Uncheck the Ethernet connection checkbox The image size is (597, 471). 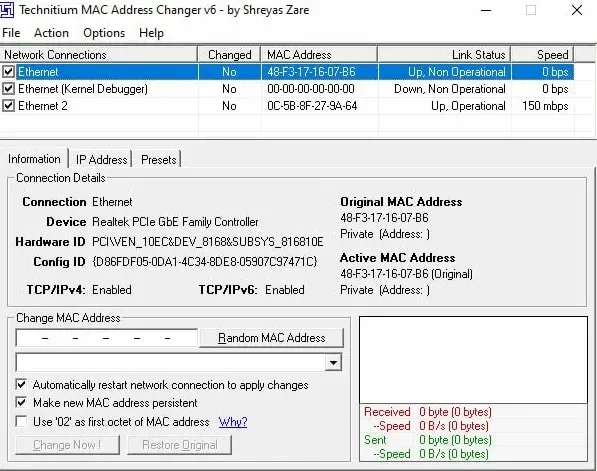pyautogui.click(x=8, y=72)
